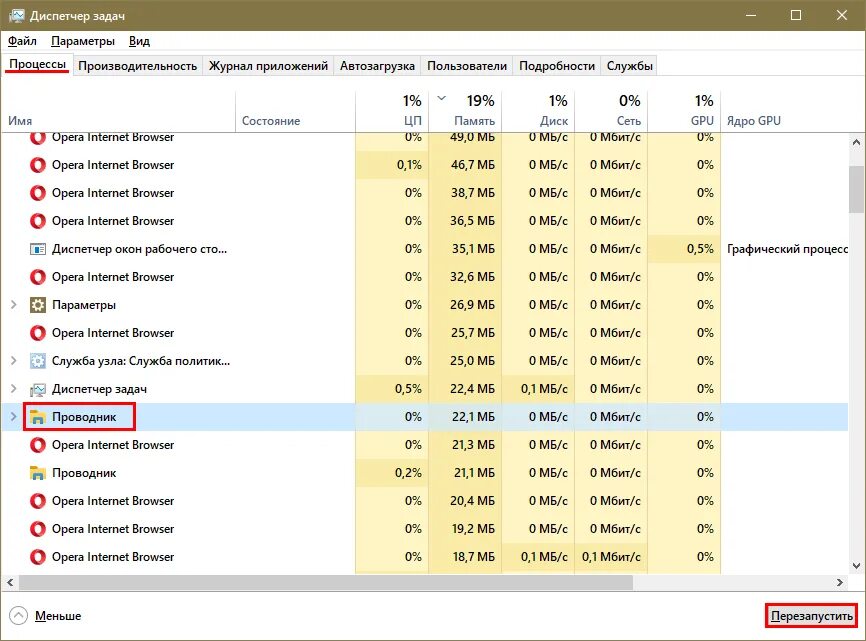The image size is (866, 641).
Task: Select the Служба узла: Служба политик... row name
Action: pyautogui.click(x=141, y=361)
